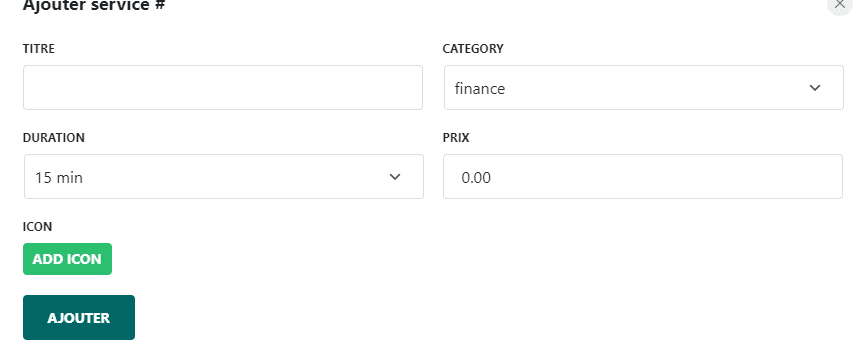Click the 'Ajouter service #' heading

(94, 5)
